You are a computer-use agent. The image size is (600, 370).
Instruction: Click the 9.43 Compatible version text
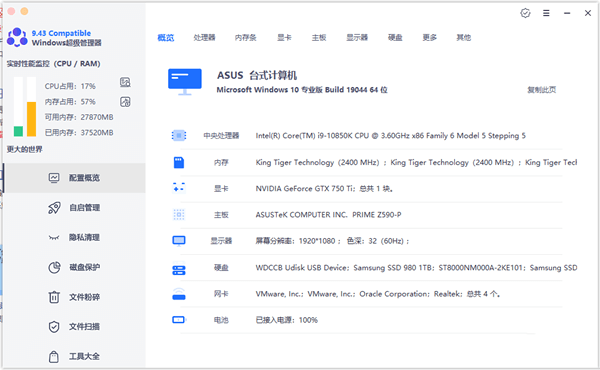point(61,33)
